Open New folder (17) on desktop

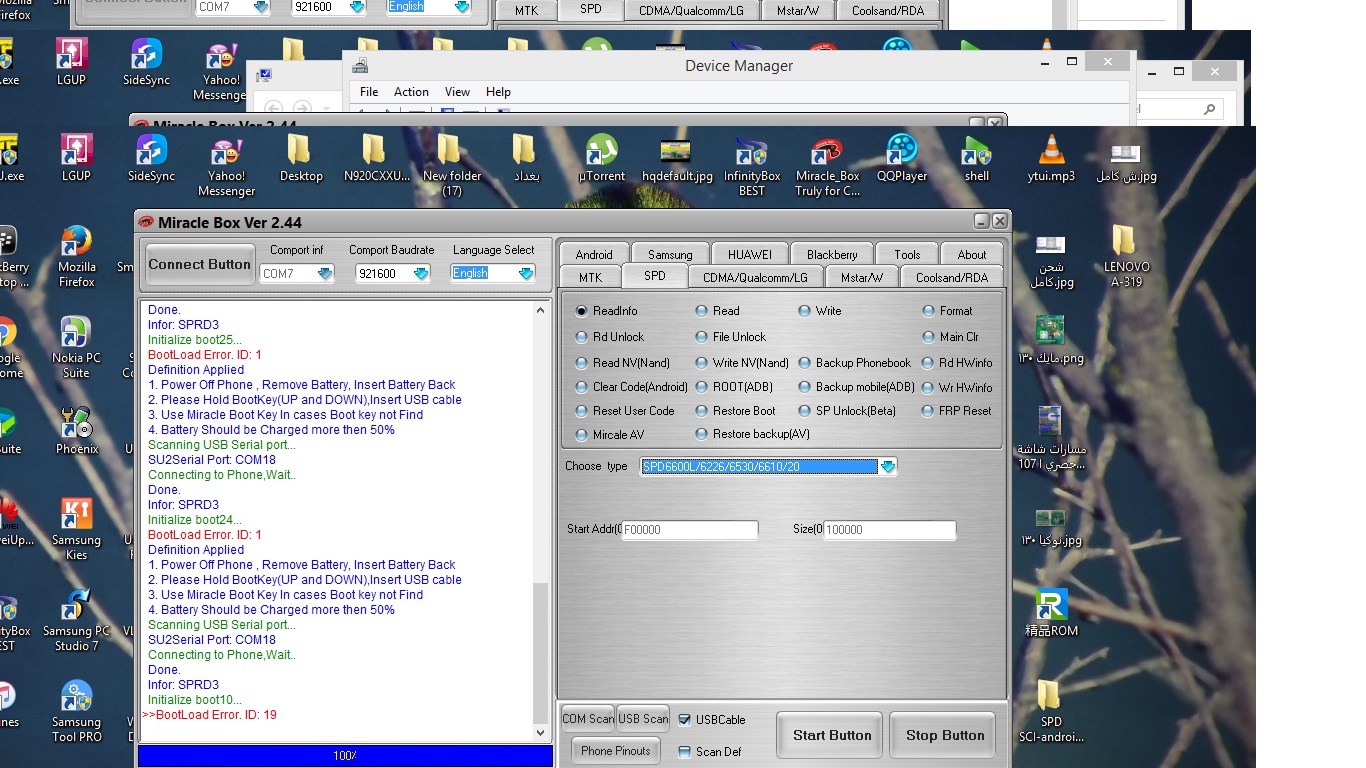click(x=452, y=166)
